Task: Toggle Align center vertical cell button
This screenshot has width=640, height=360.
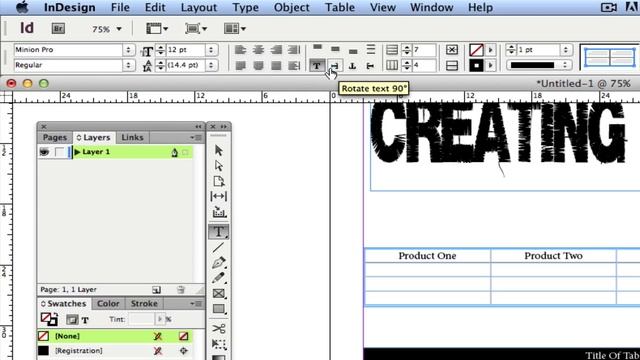Action: [x=335, y=50]
